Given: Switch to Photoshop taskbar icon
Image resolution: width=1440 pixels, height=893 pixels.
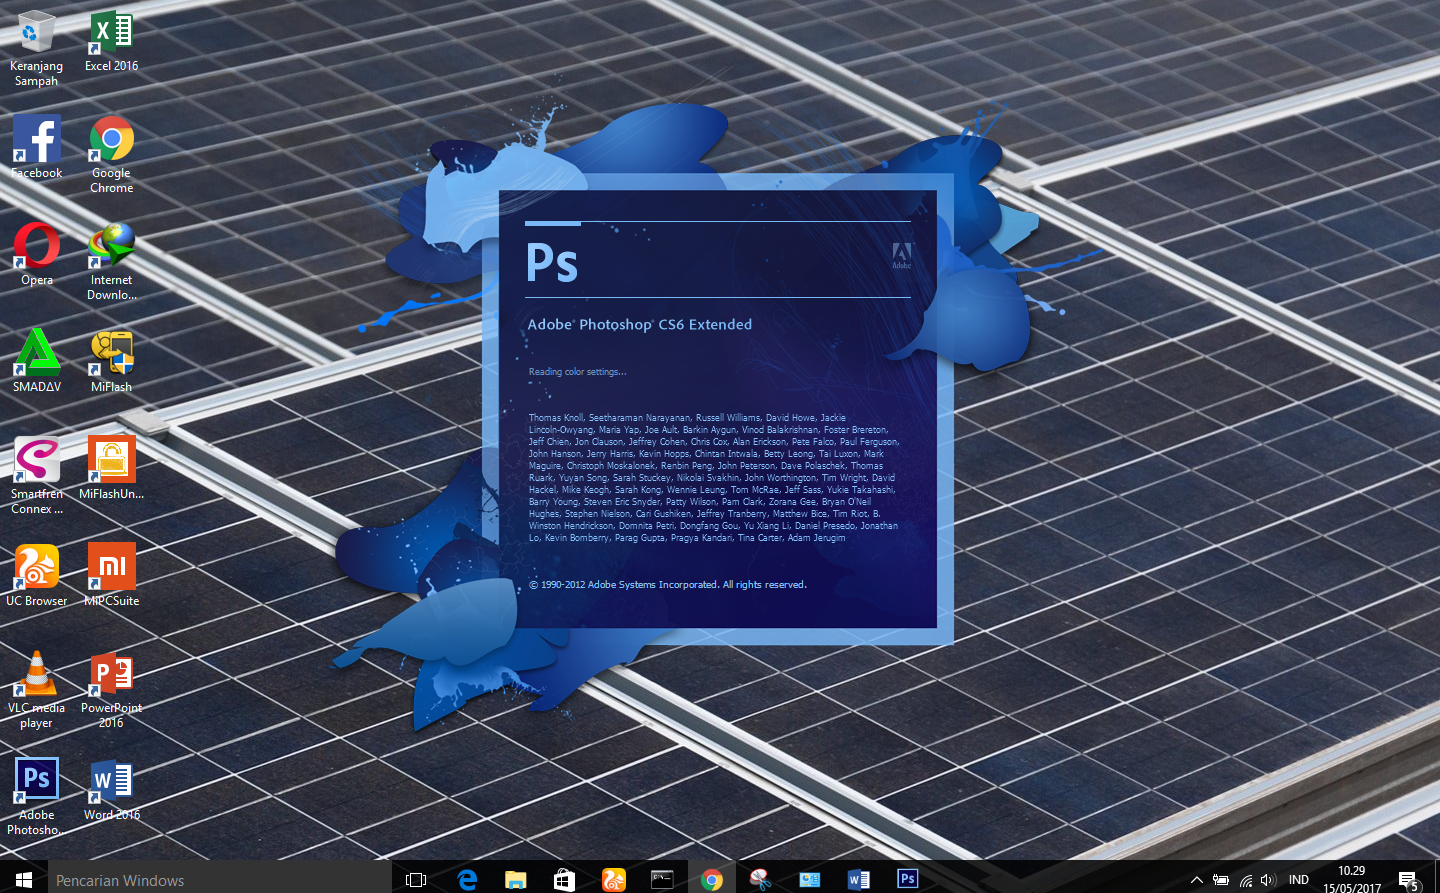Looking at the screenshot, I should (907, 879).
